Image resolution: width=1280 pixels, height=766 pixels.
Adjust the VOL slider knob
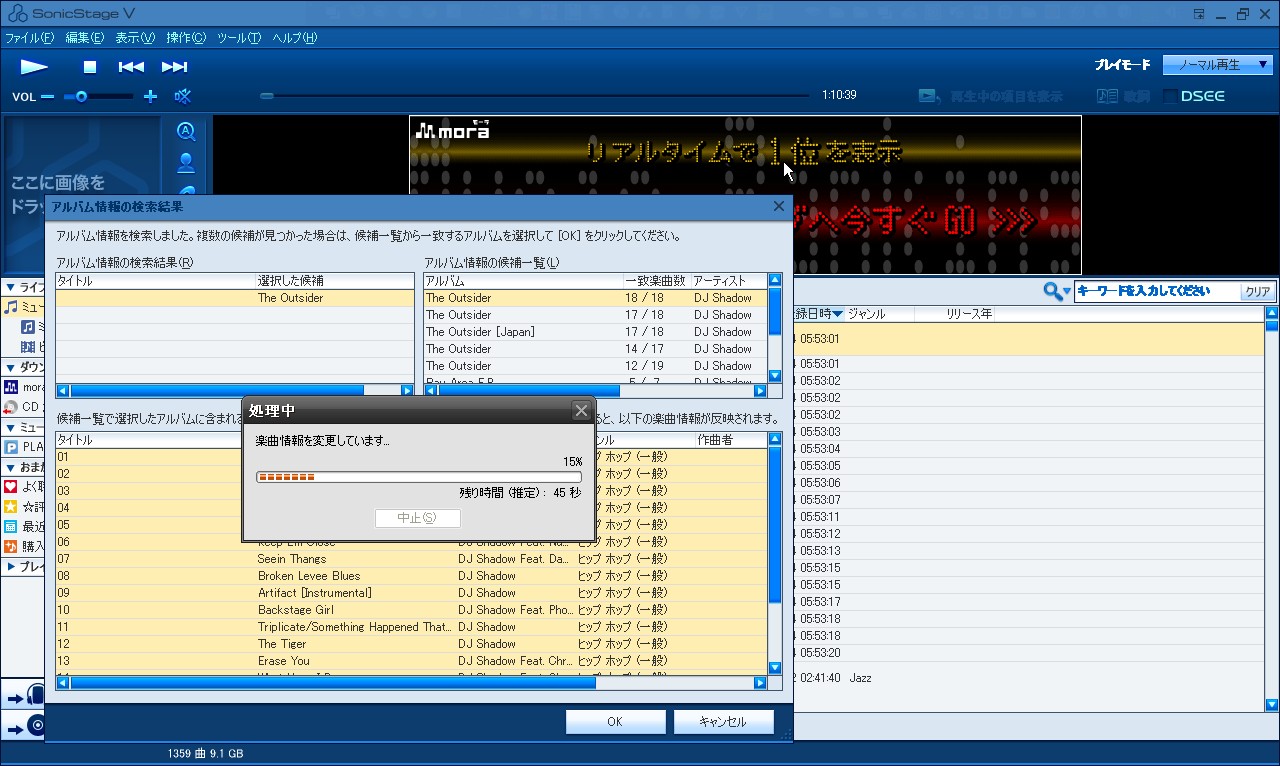(82, 97)
